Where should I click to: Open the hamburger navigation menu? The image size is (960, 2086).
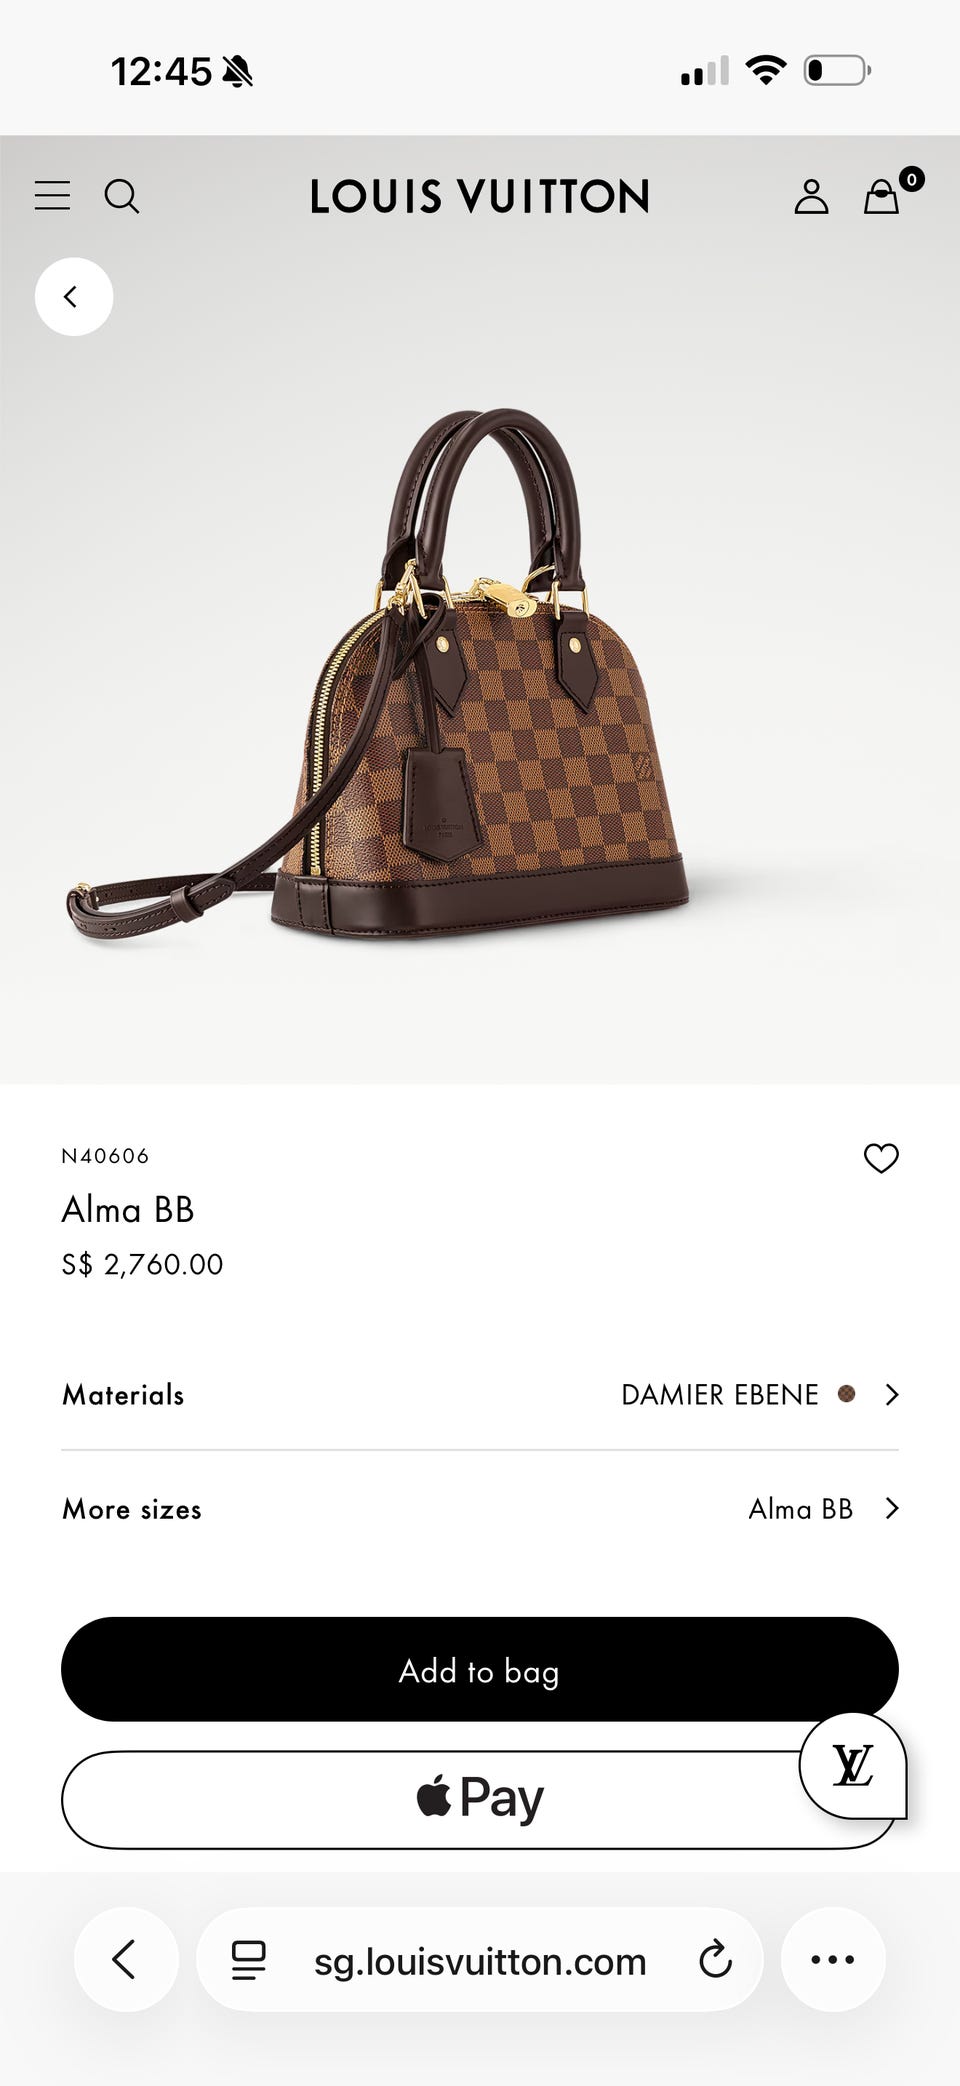(x=52, y=195)
